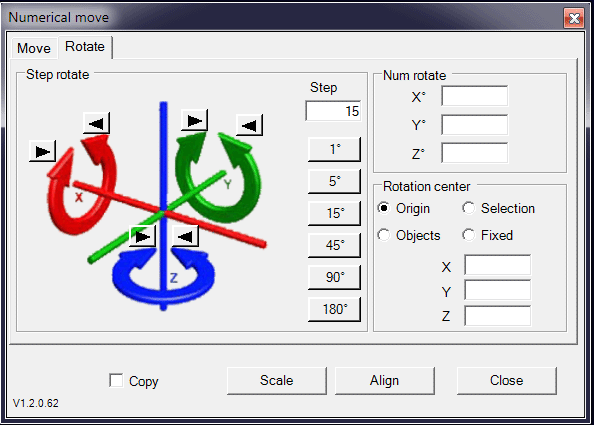
Task: Click the Num rotate X° input field
Action: [475, 96]
